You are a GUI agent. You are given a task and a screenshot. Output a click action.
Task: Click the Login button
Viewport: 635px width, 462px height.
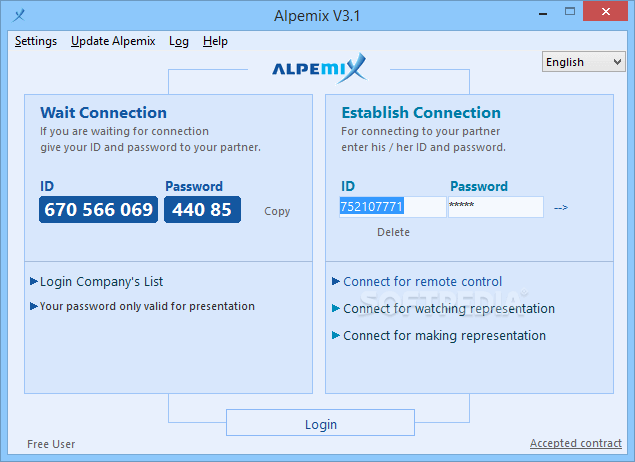[x=320, y=423]
